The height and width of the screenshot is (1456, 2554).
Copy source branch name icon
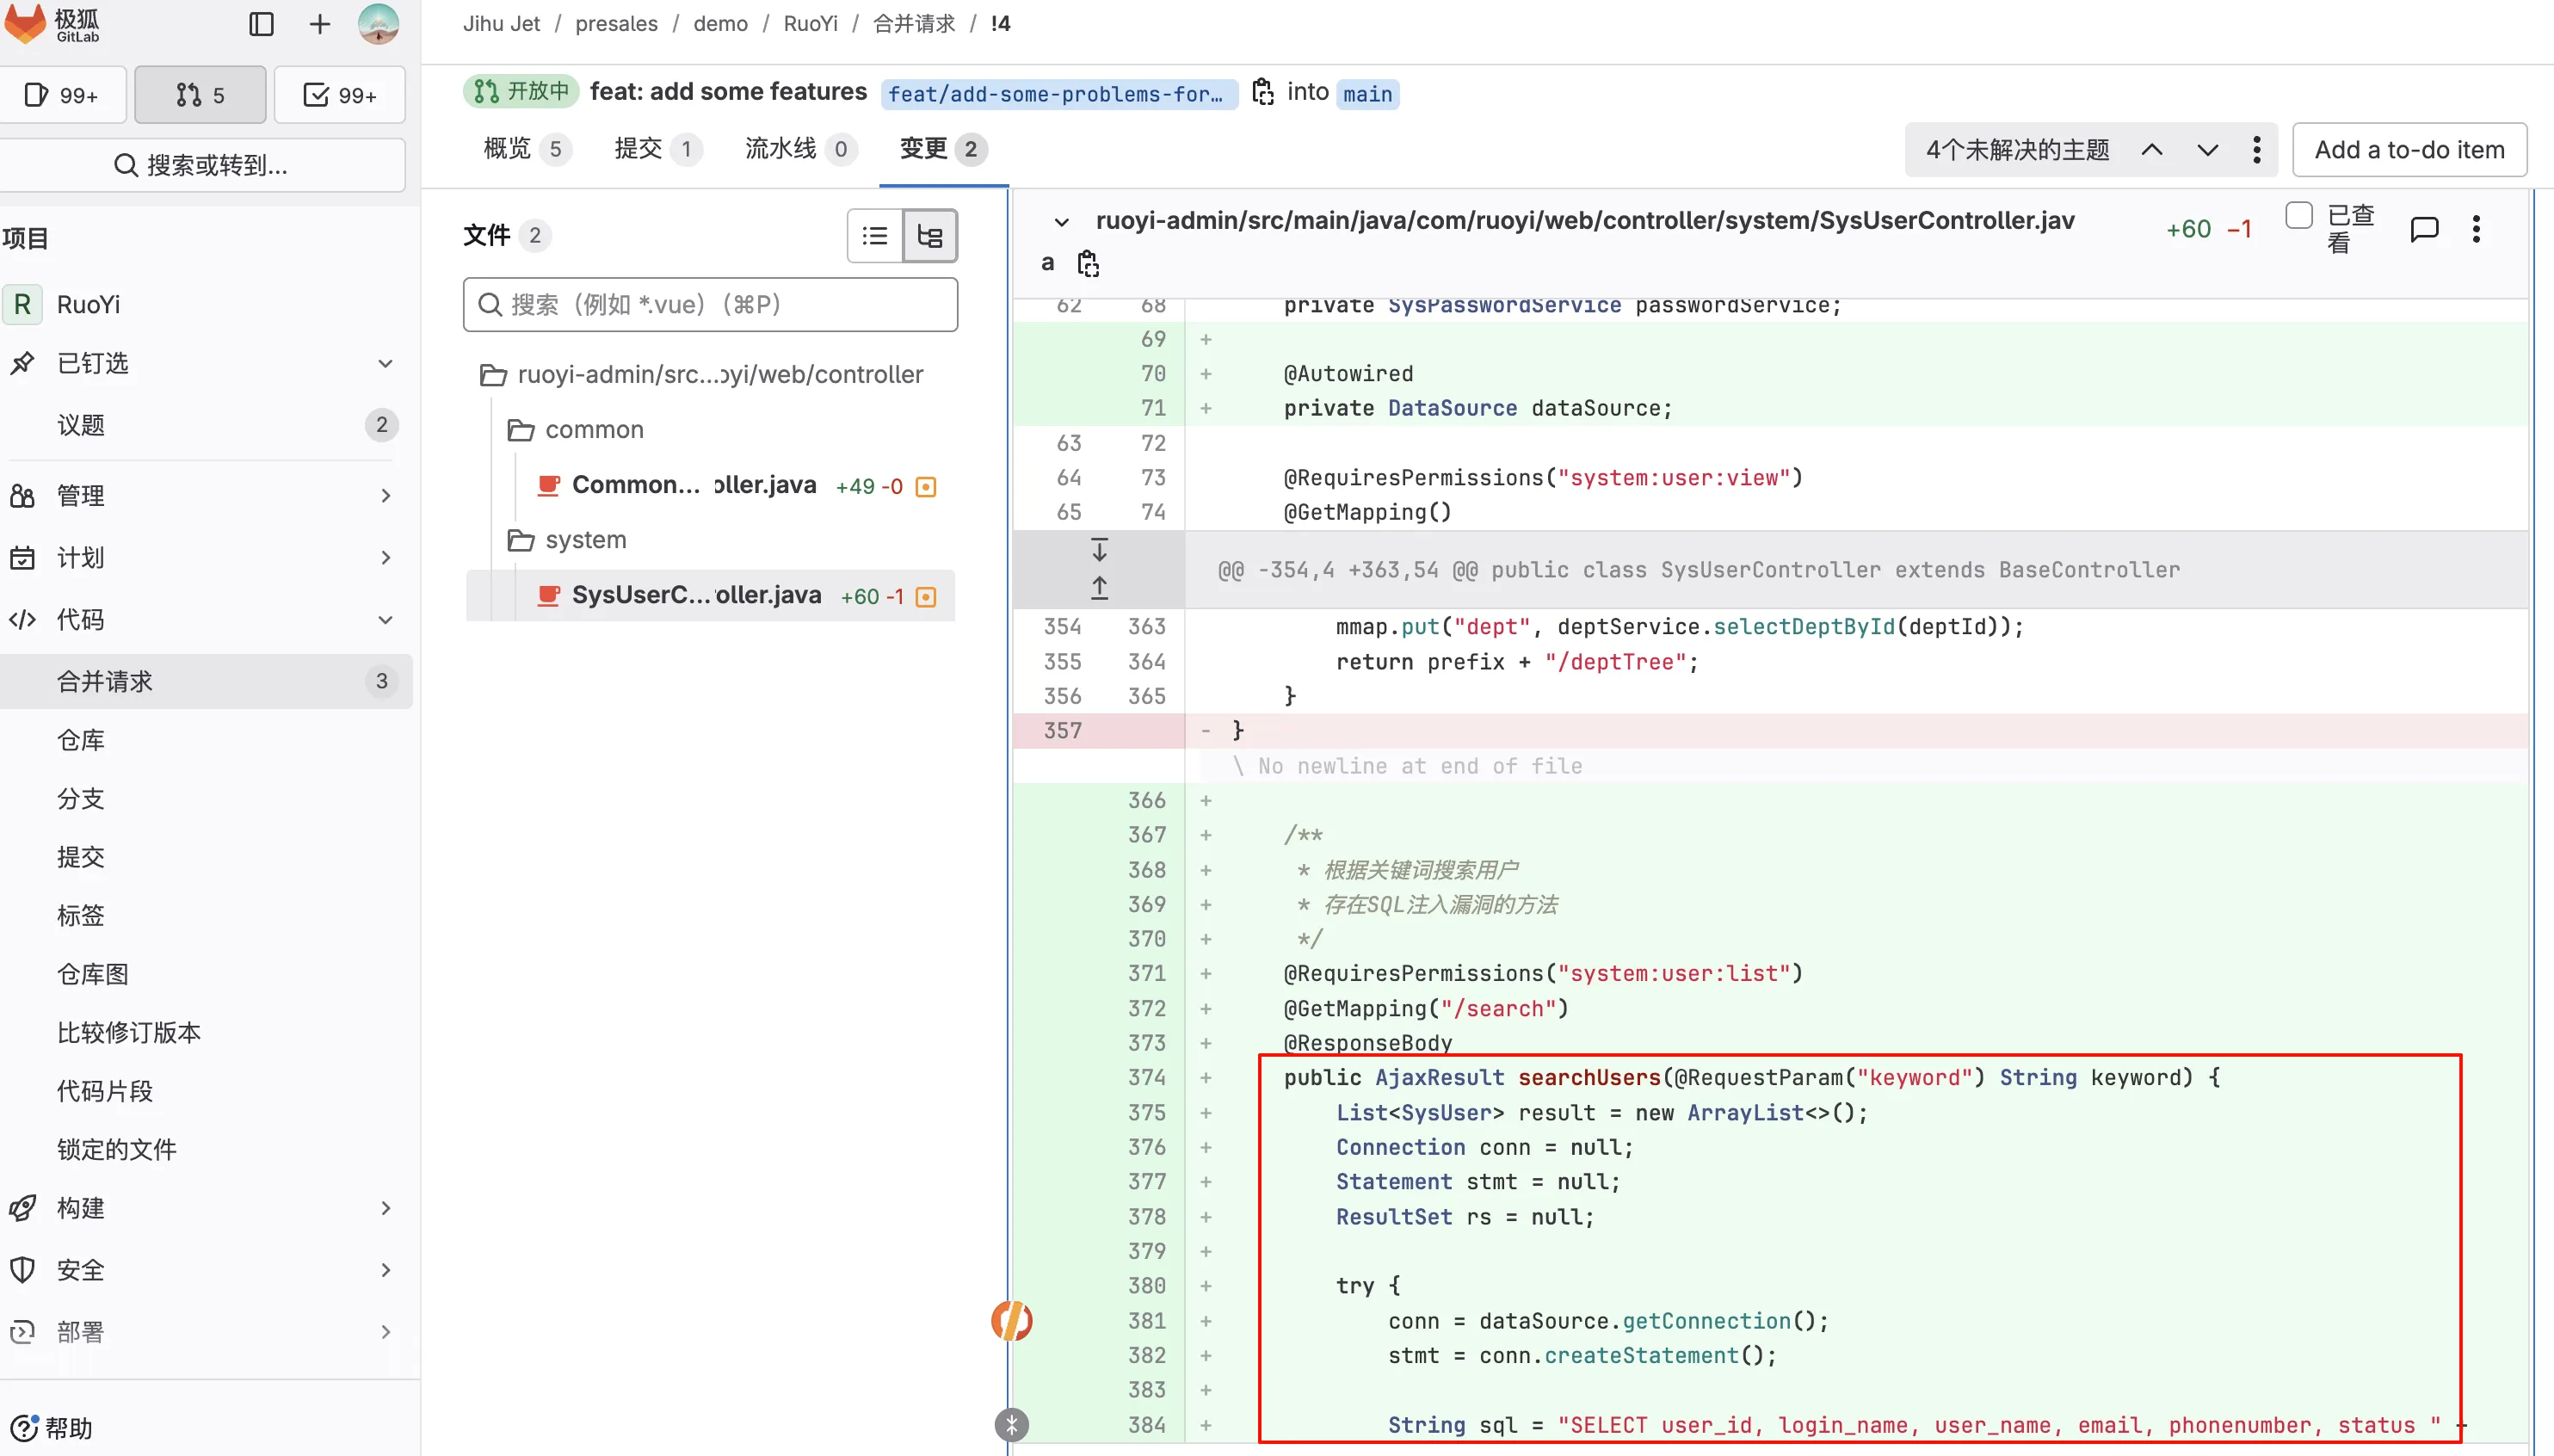[x=1263, y=92]
